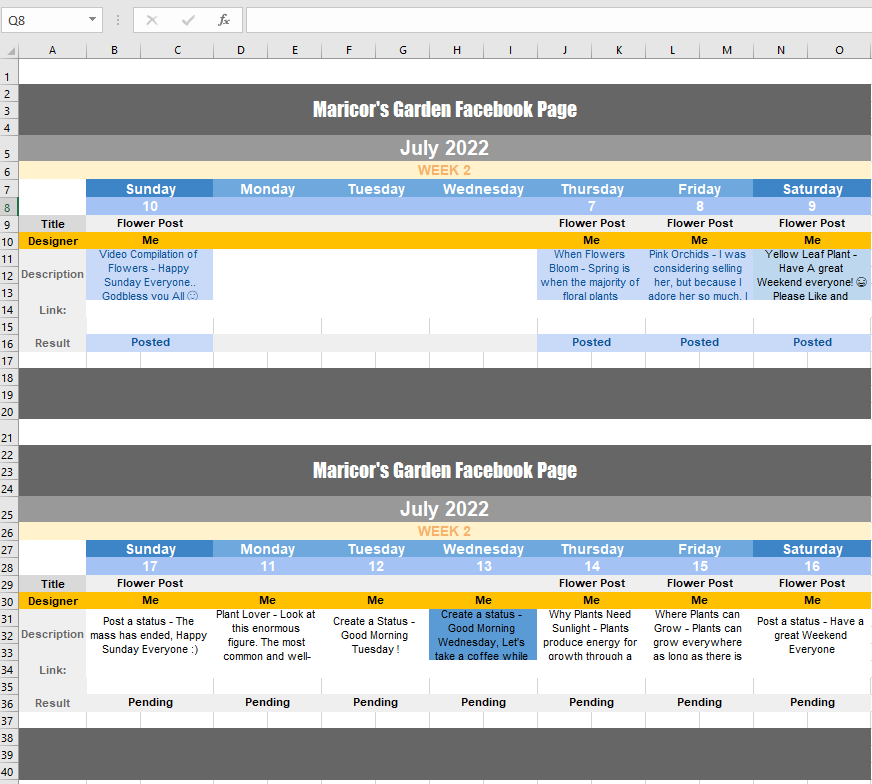872x784 pixels.
Task: Select column B header
Action: (x=114, y=51)
